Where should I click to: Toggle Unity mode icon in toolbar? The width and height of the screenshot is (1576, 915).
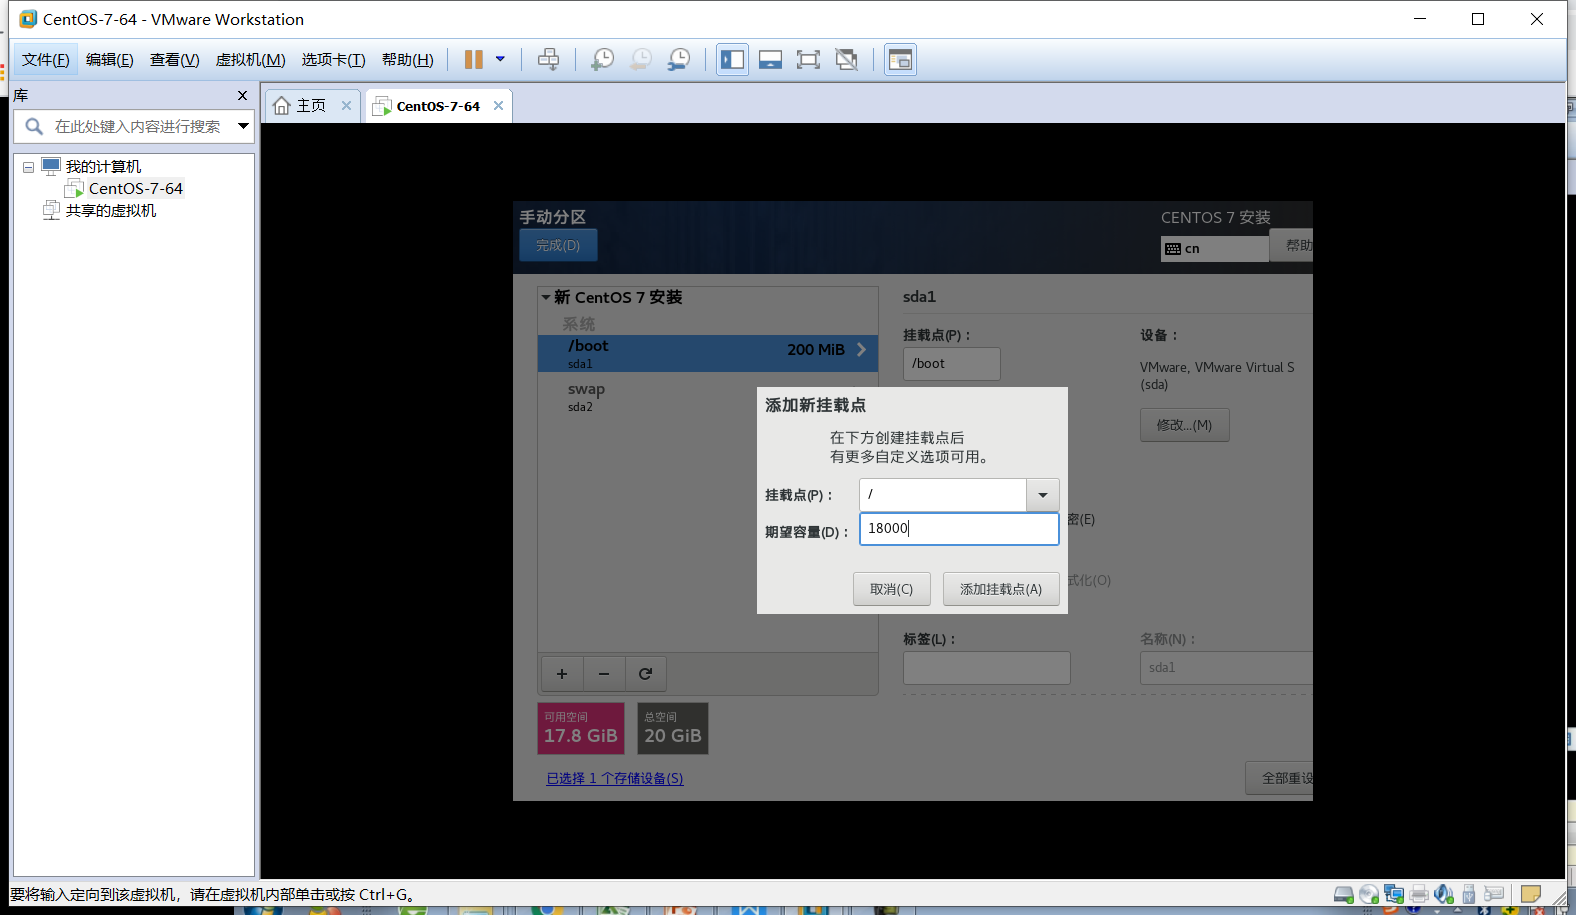(x=846, y=60)
